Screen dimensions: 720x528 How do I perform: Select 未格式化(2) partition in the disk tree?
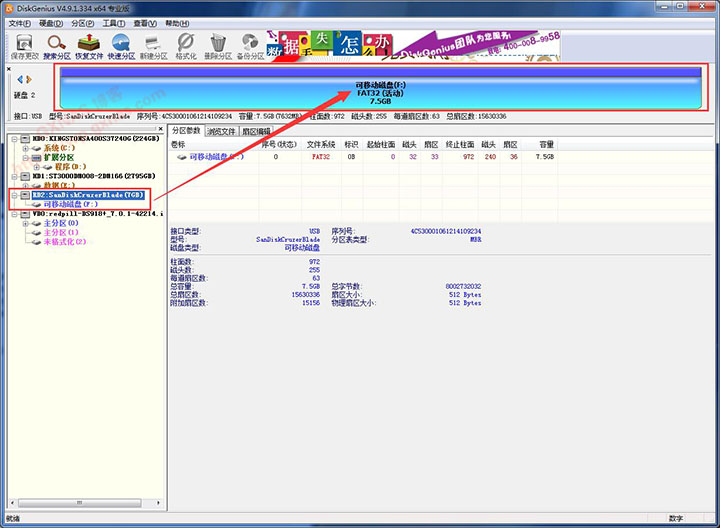[64, 241]
